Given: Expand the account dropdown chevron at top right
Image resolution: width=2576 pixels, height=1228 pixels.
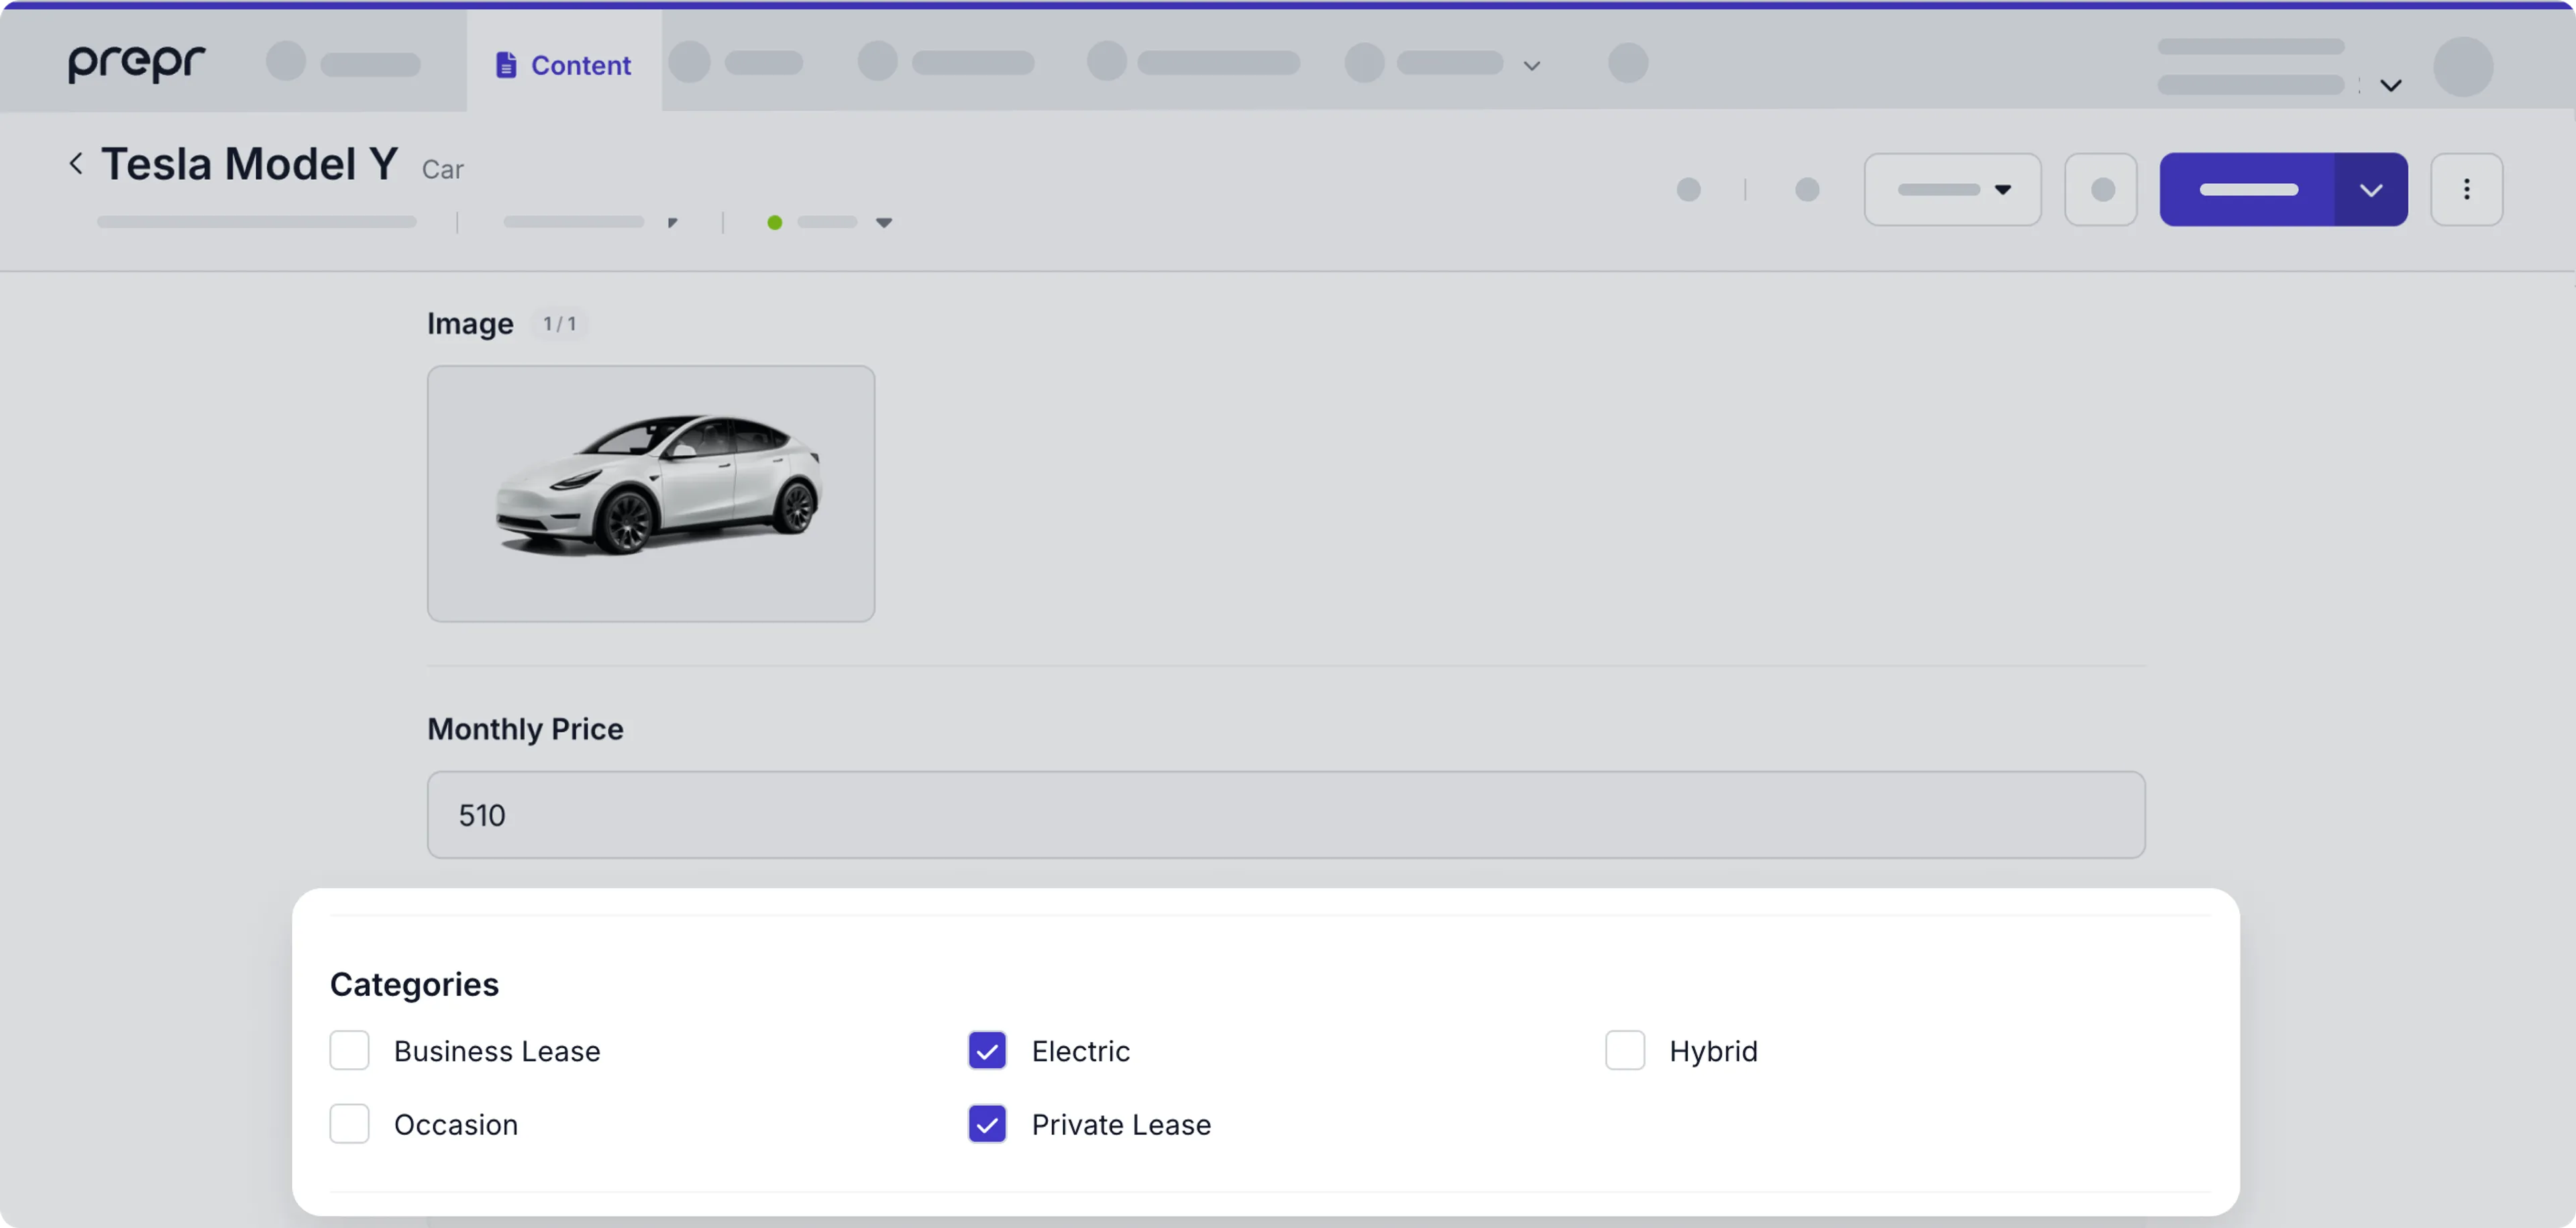Looking at the screenshot, I should point(2390,86).
